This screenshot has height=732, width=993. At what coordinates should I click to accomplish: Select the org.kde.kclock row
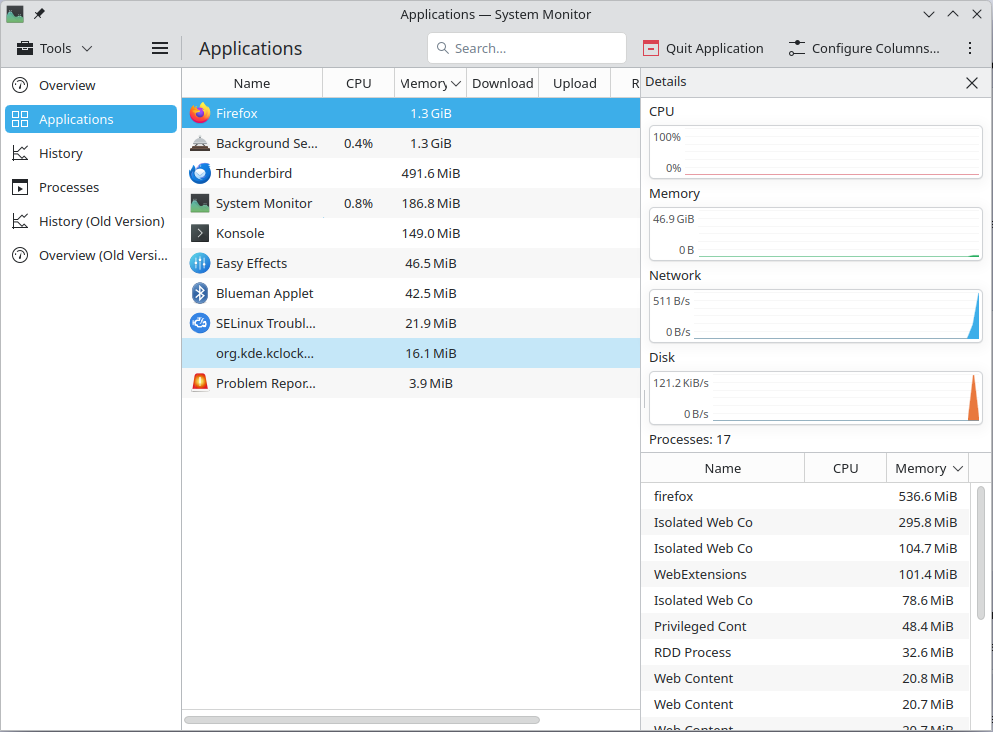pos(411,353)
